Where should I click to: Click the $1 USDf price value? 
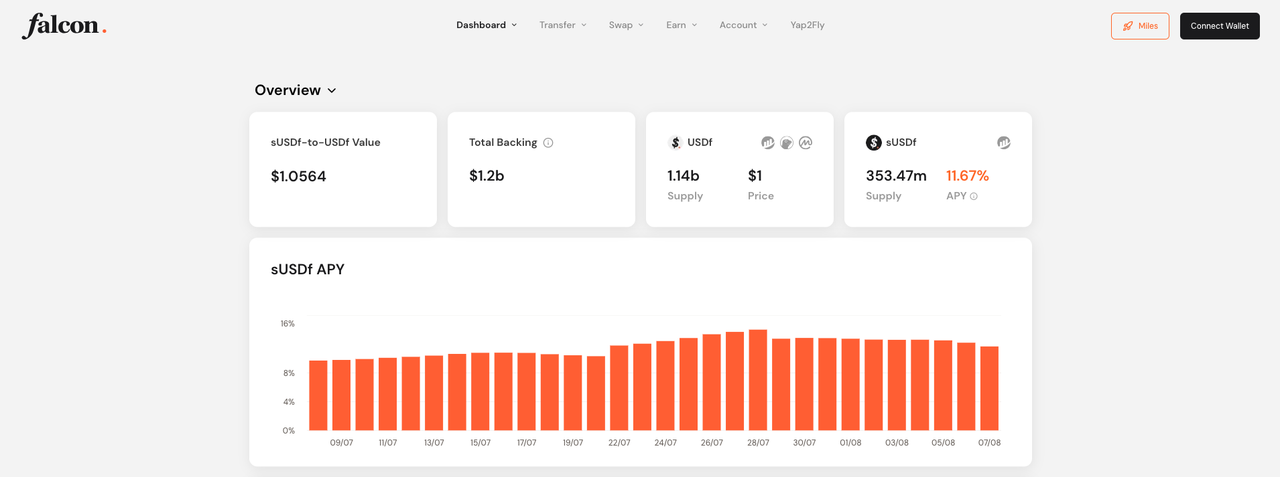pos(755,176)
